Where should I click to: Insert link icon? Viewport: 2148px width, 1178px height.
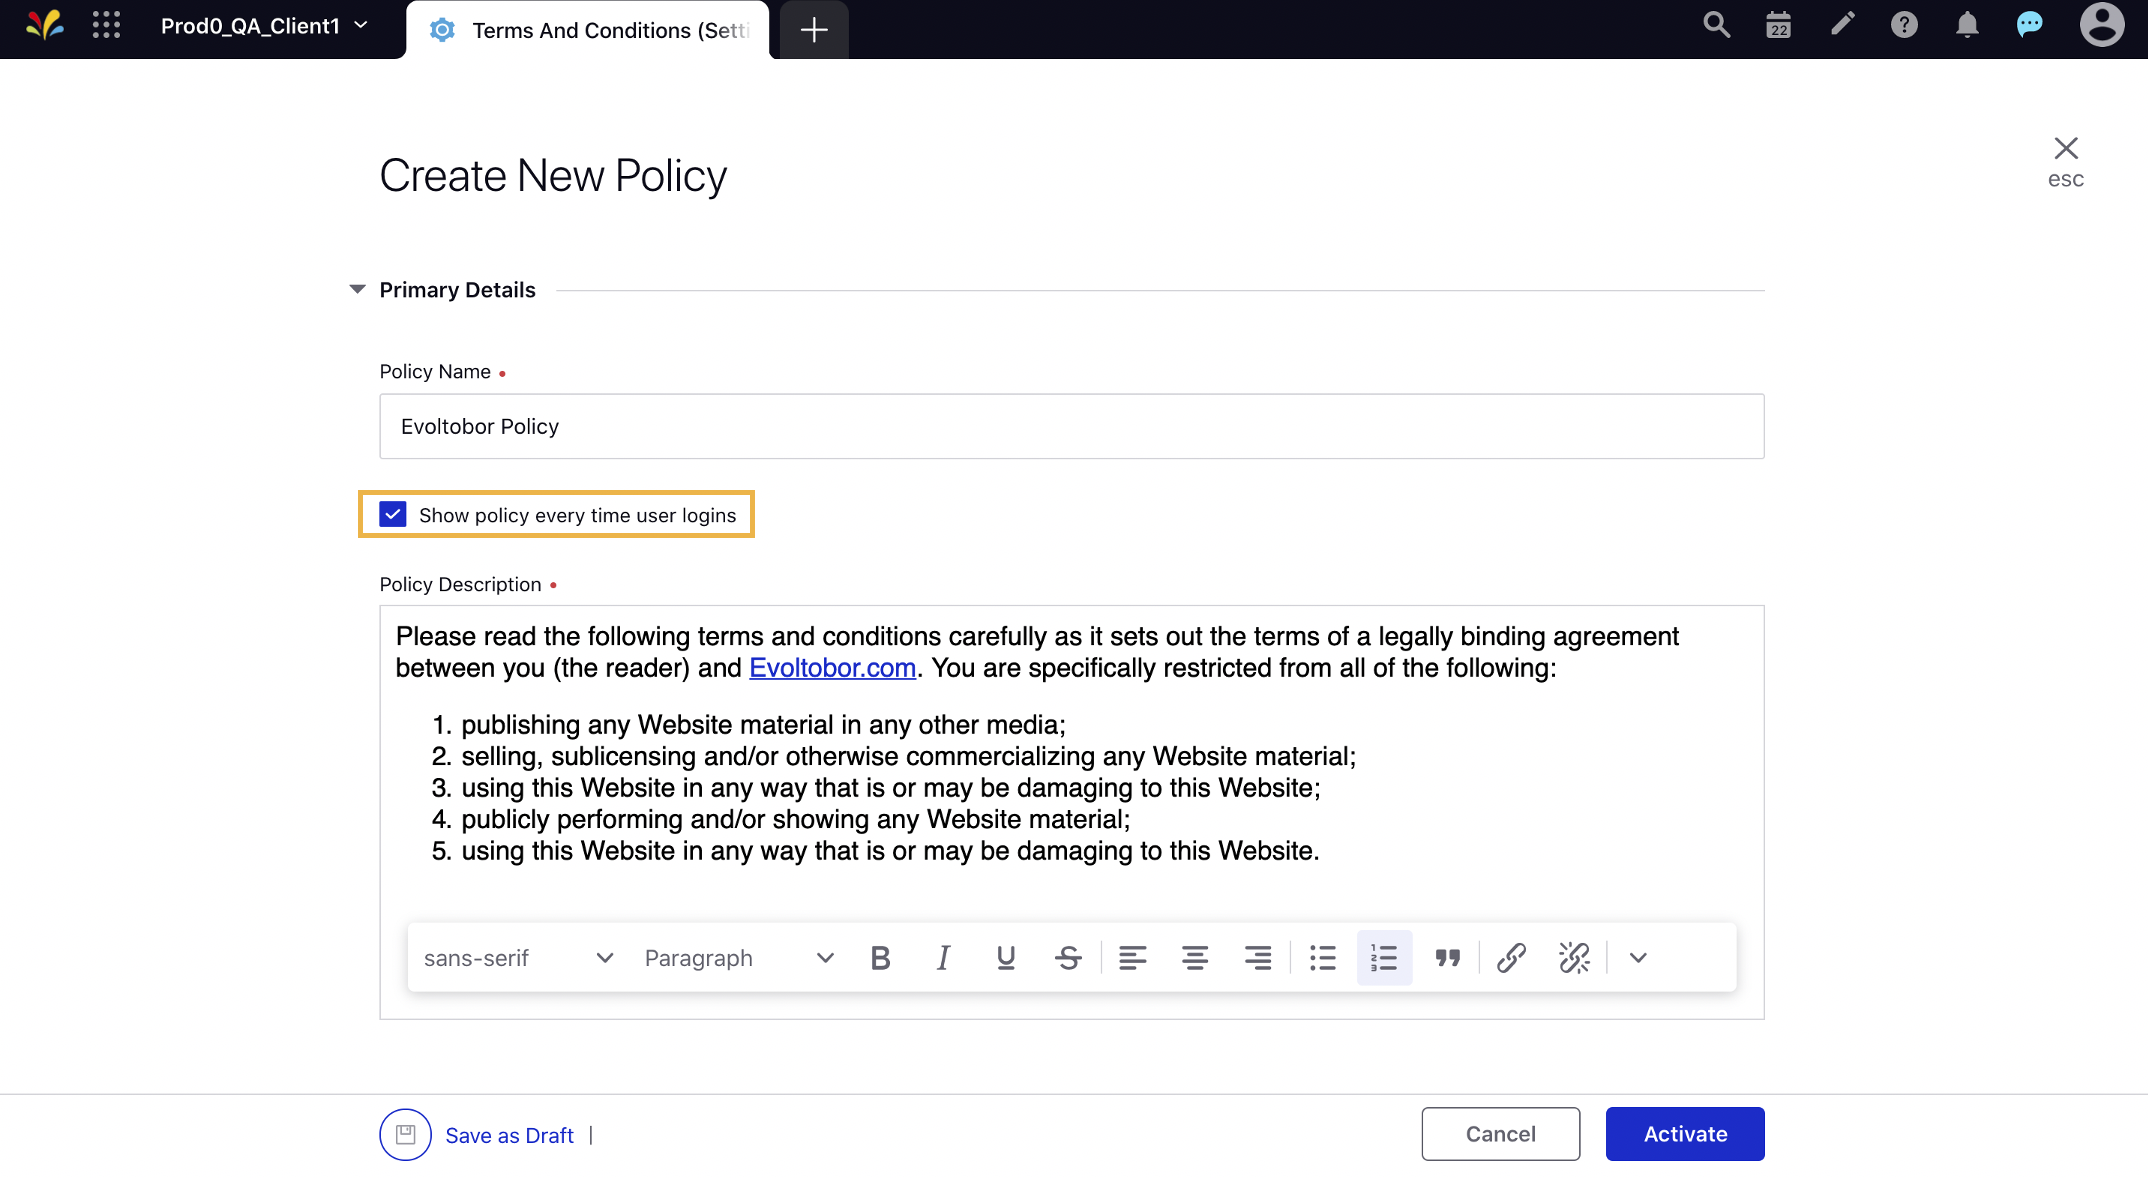click(x=1511, y=958)
